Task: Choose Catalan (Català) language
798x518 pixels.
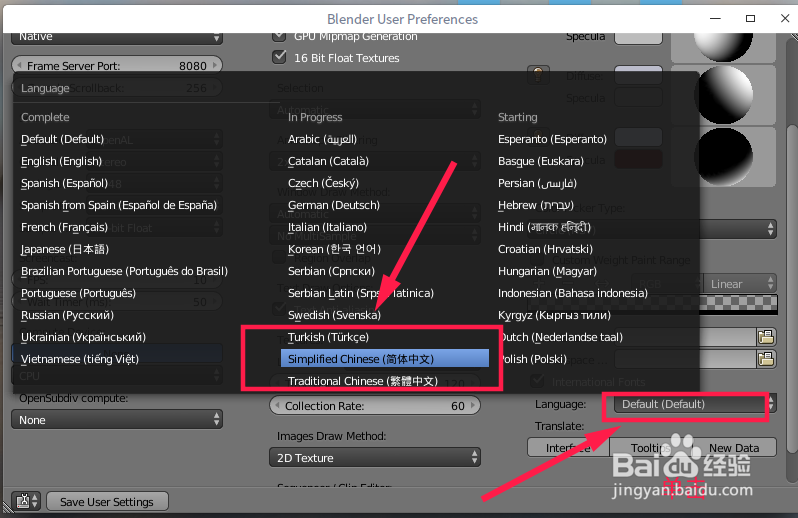Action: click(328, 161)
